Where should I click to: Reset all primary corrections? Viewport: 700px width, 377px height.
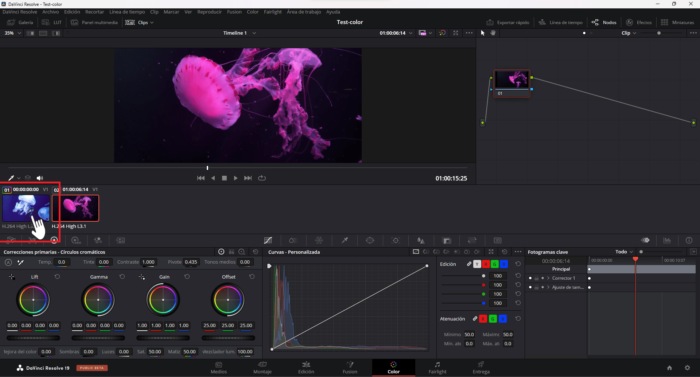click(x=255, y=252)
